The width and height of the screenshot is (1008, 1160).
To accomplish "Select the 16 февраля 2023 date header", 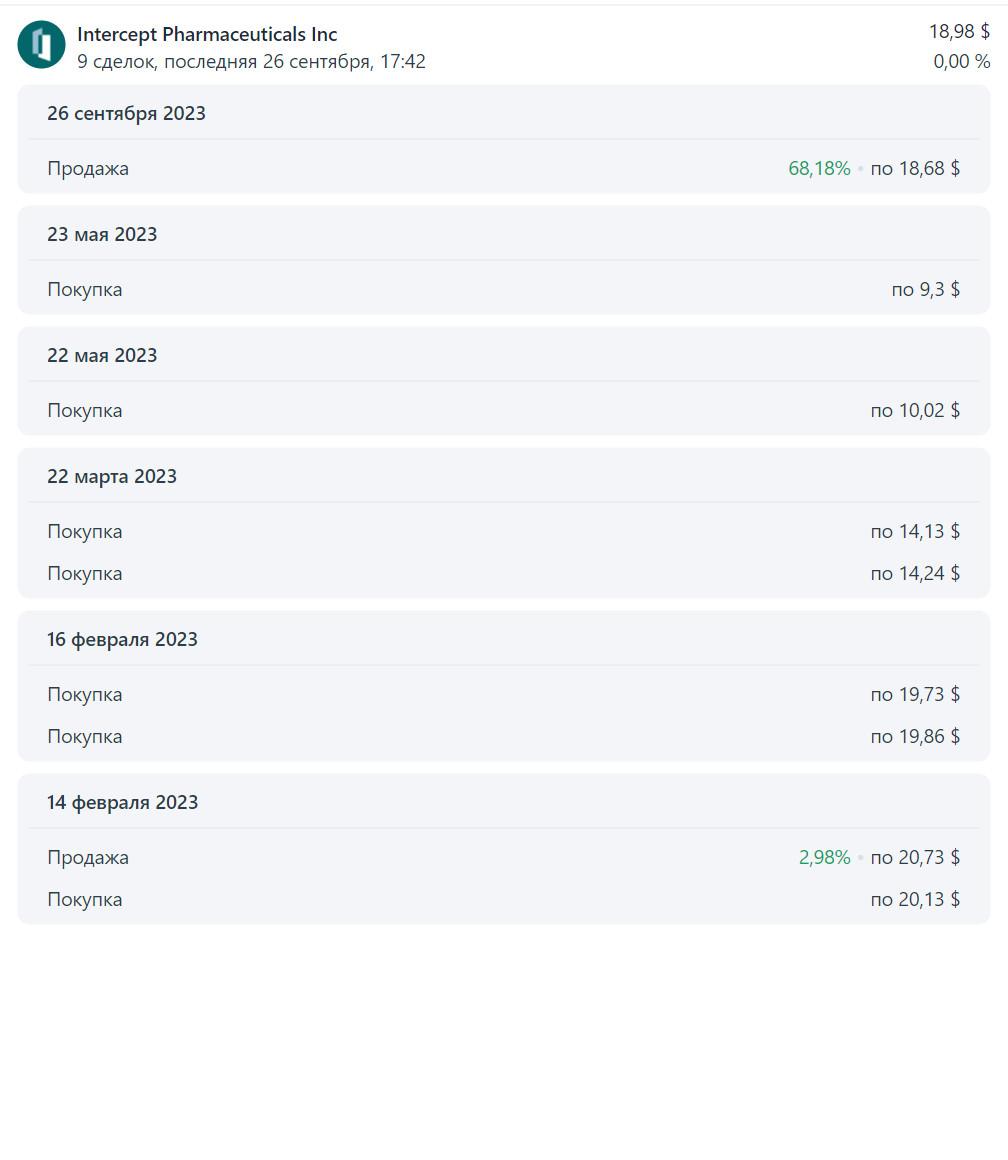I will pyautogui.click(x=122, y=639).
